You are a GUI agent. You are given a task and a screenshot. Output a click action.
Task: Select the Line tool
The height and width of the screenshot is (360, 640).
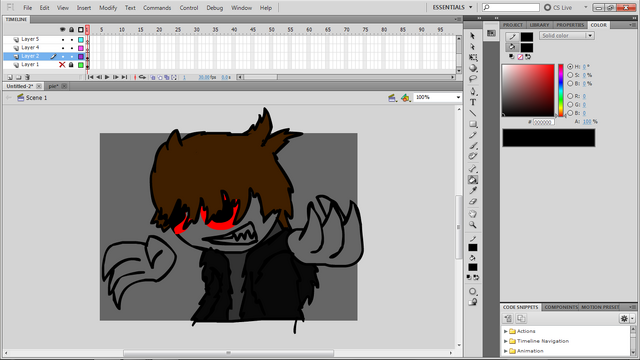click(x=473, y=113)
